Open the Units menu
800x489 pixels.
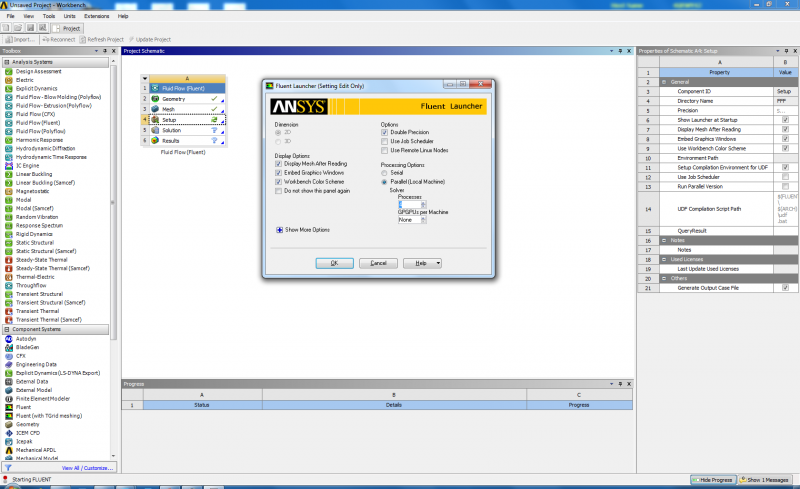[x=69, y=16]
